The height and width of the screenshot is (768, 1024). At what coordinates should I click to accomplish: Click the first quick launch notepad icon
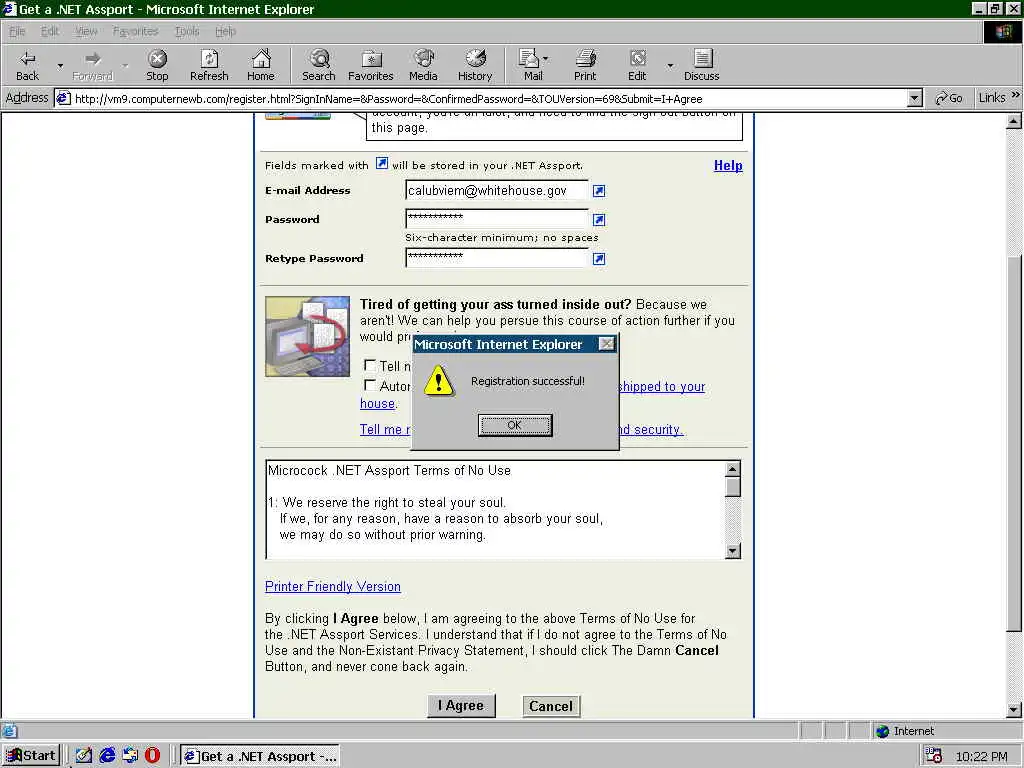(84, 756)
